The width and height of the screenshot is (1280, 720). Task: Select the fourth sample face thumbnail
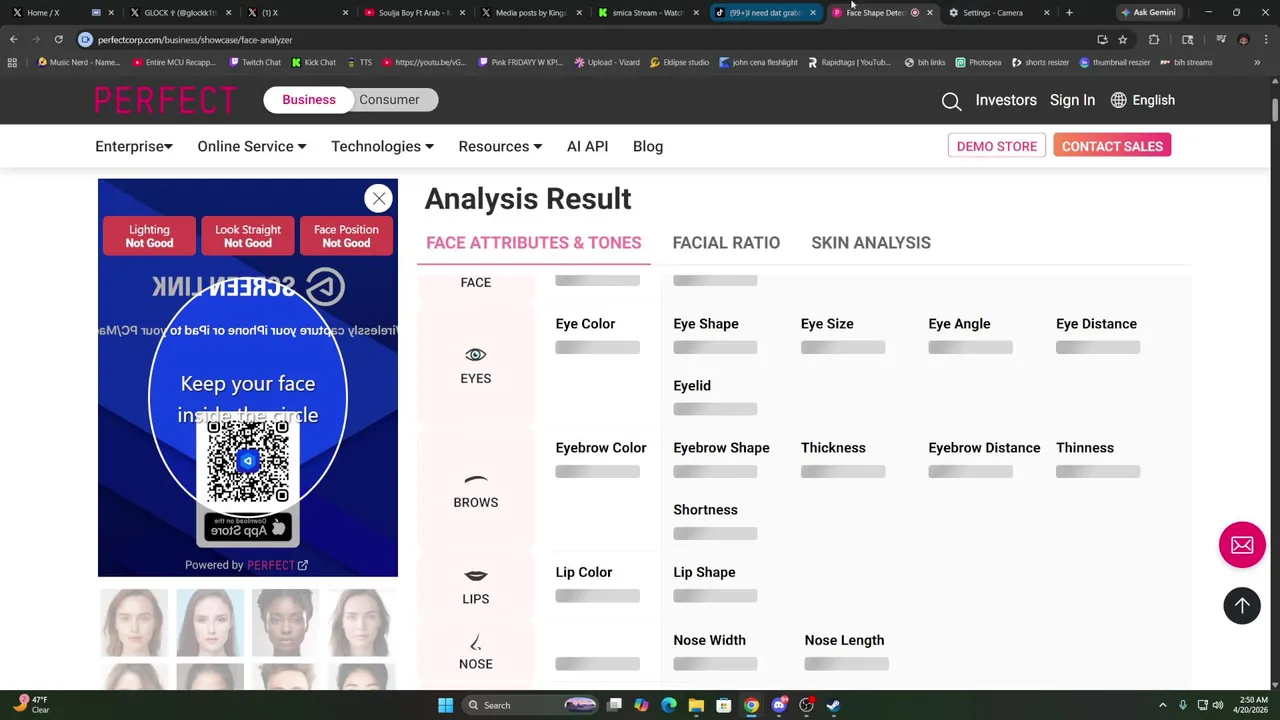point(361,623)
